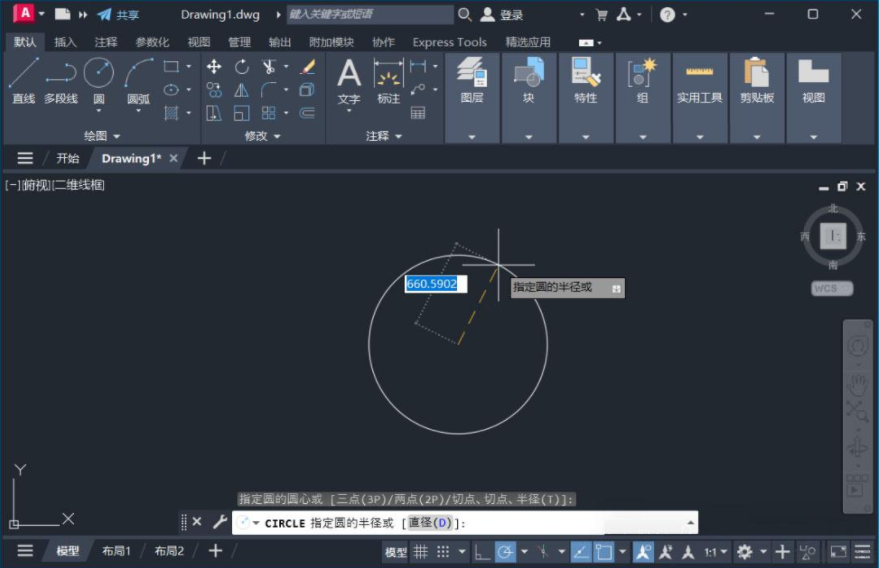Select the Ellipse draw tool
This screenshot has width=879, height=568.
(171, 90)
